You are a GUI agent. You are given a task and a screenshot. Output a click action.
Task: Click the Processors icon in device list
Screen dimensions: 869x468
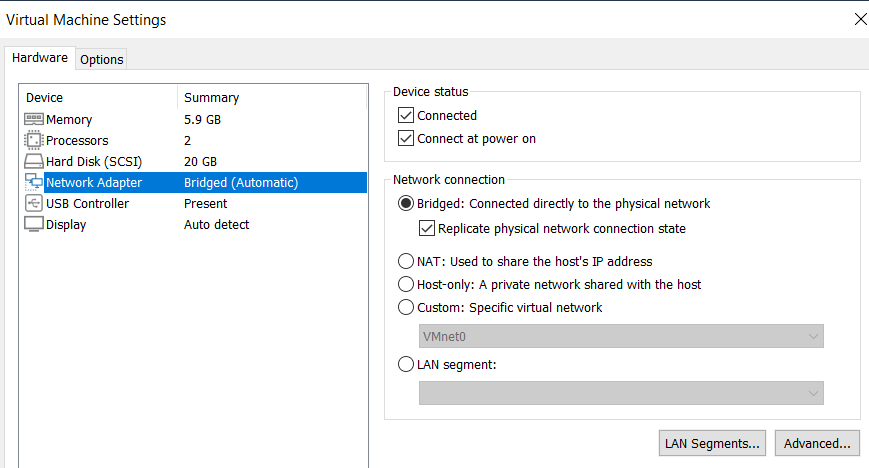point(33,141)
